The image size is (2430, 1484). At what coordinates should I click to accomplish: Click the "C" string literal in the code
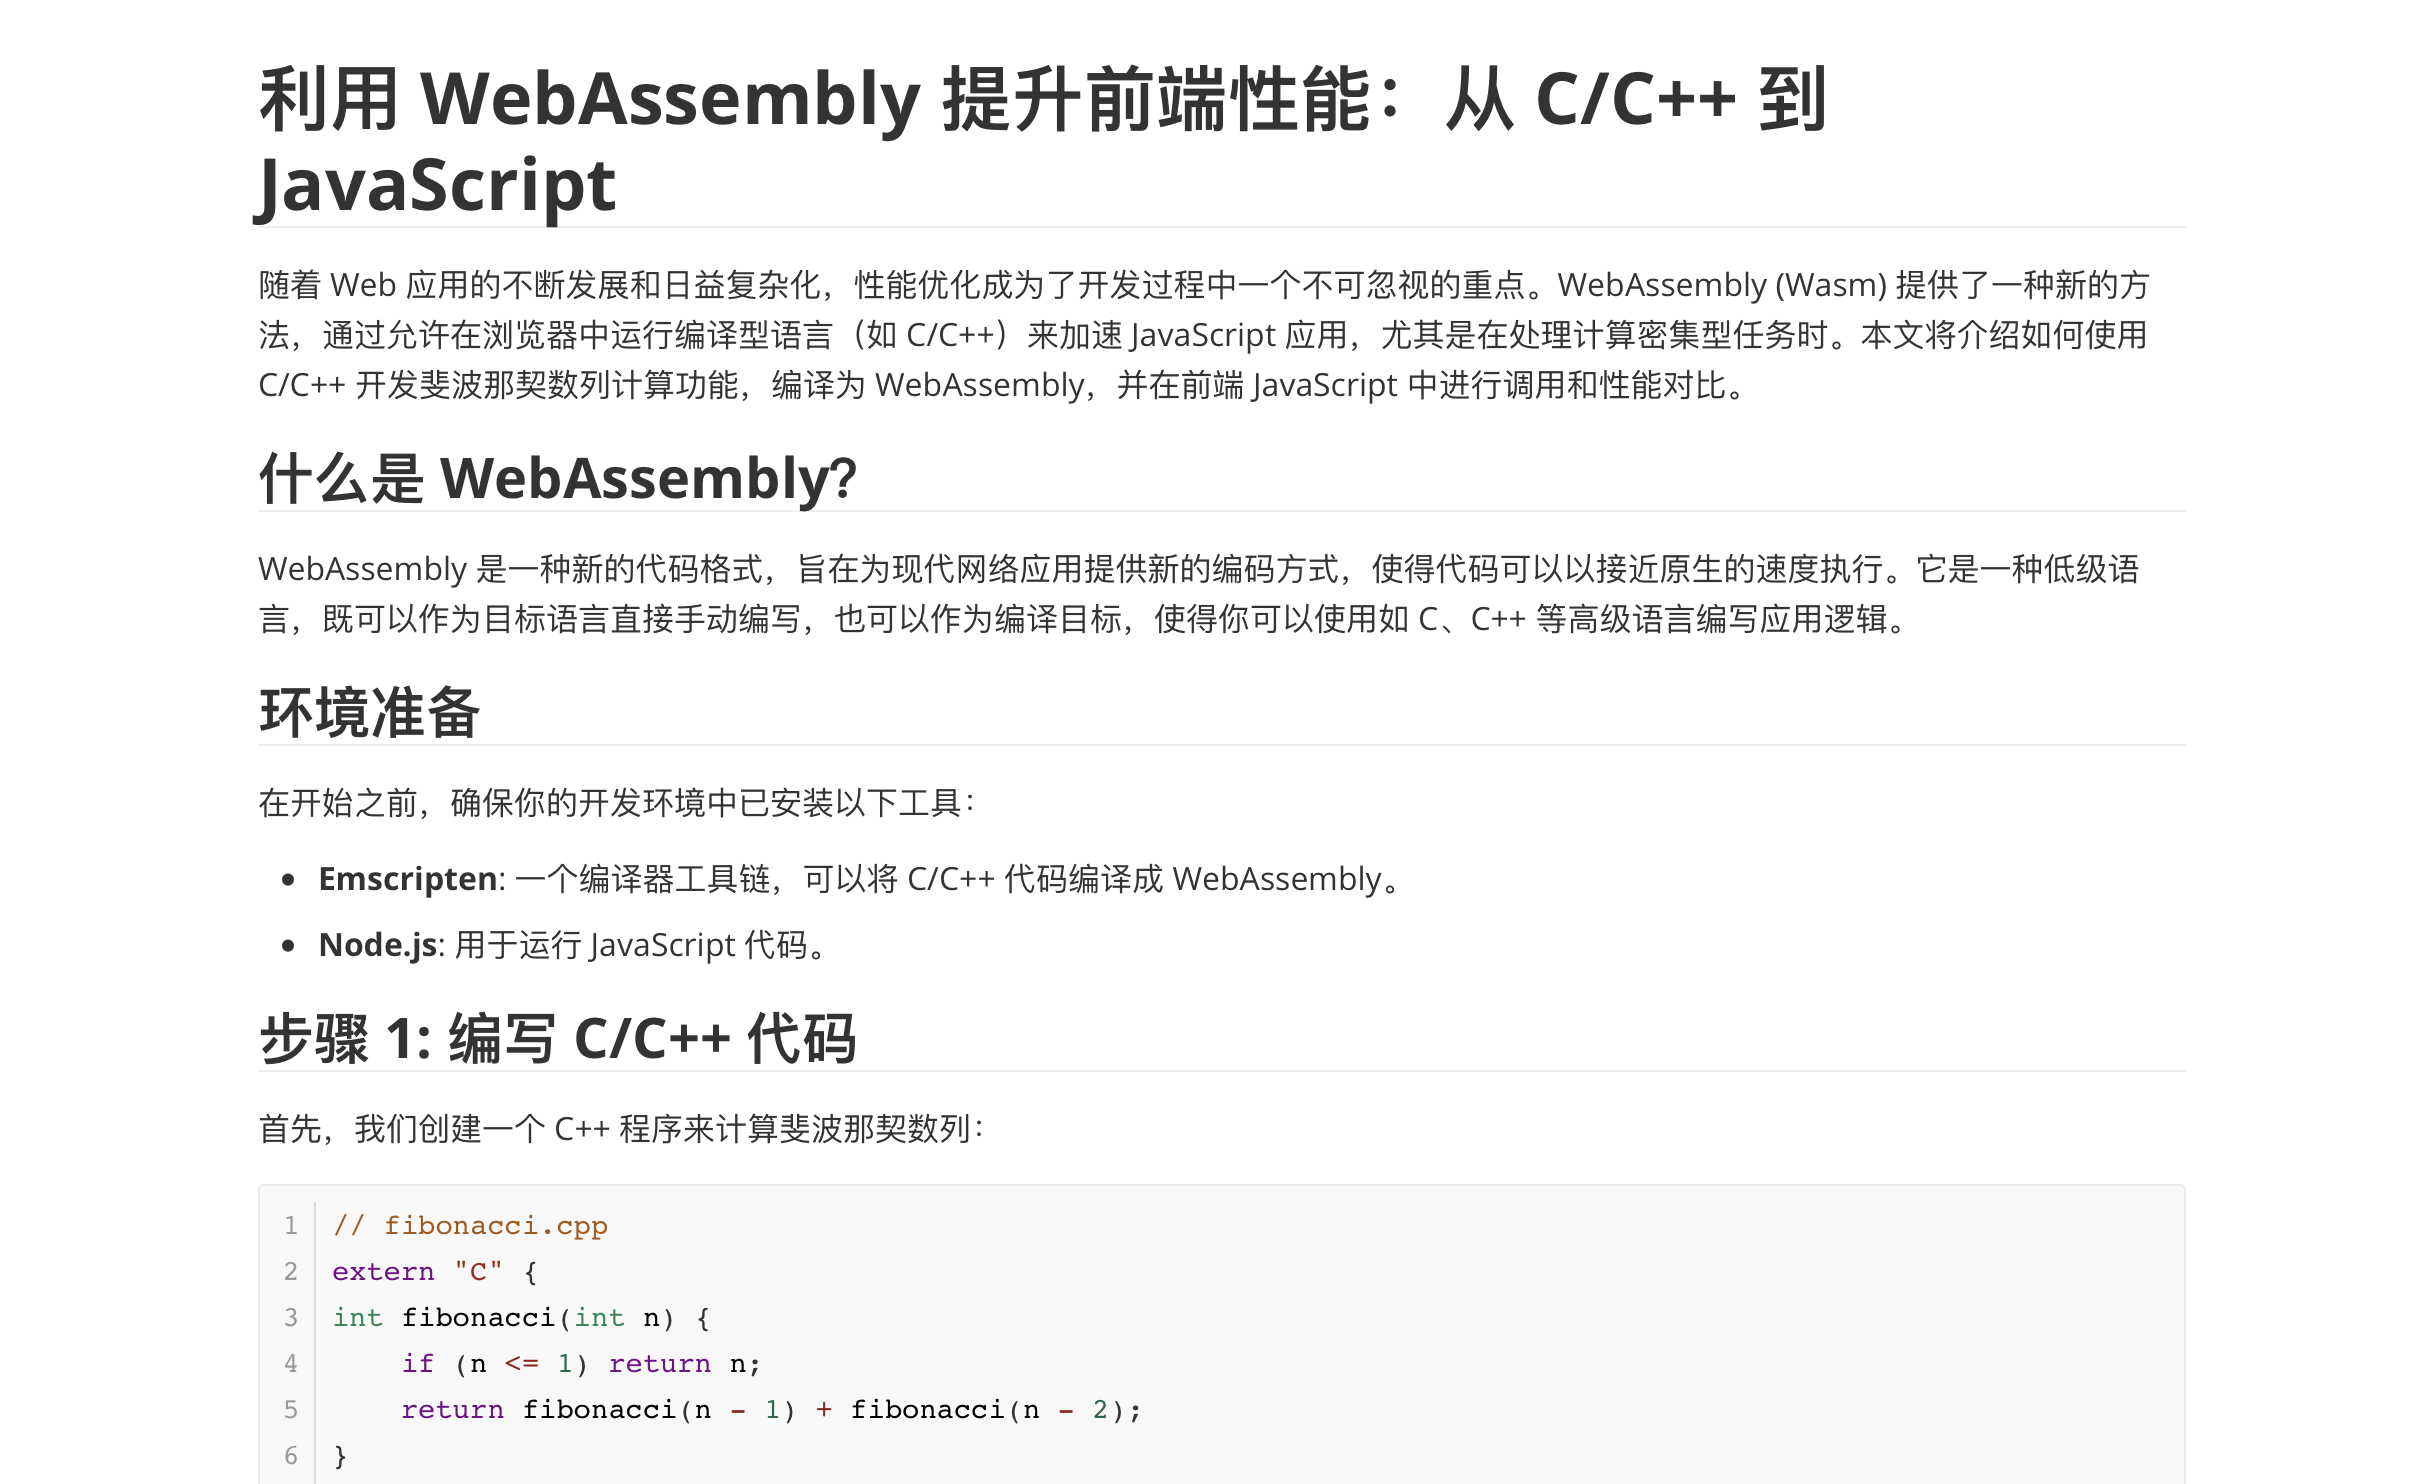click(x=478, y=1272)
